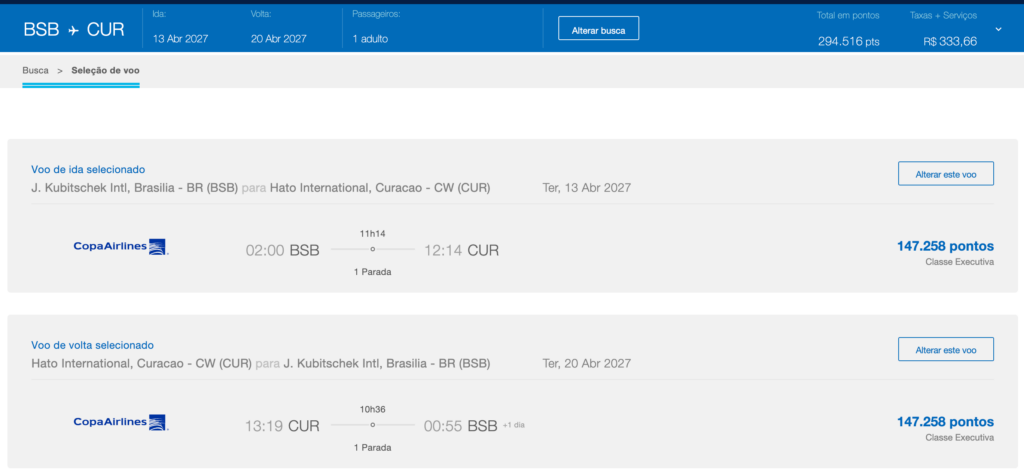Change the selected outbound flight
The width and height of the screenshot is (1024, 475).
(946, 174)
